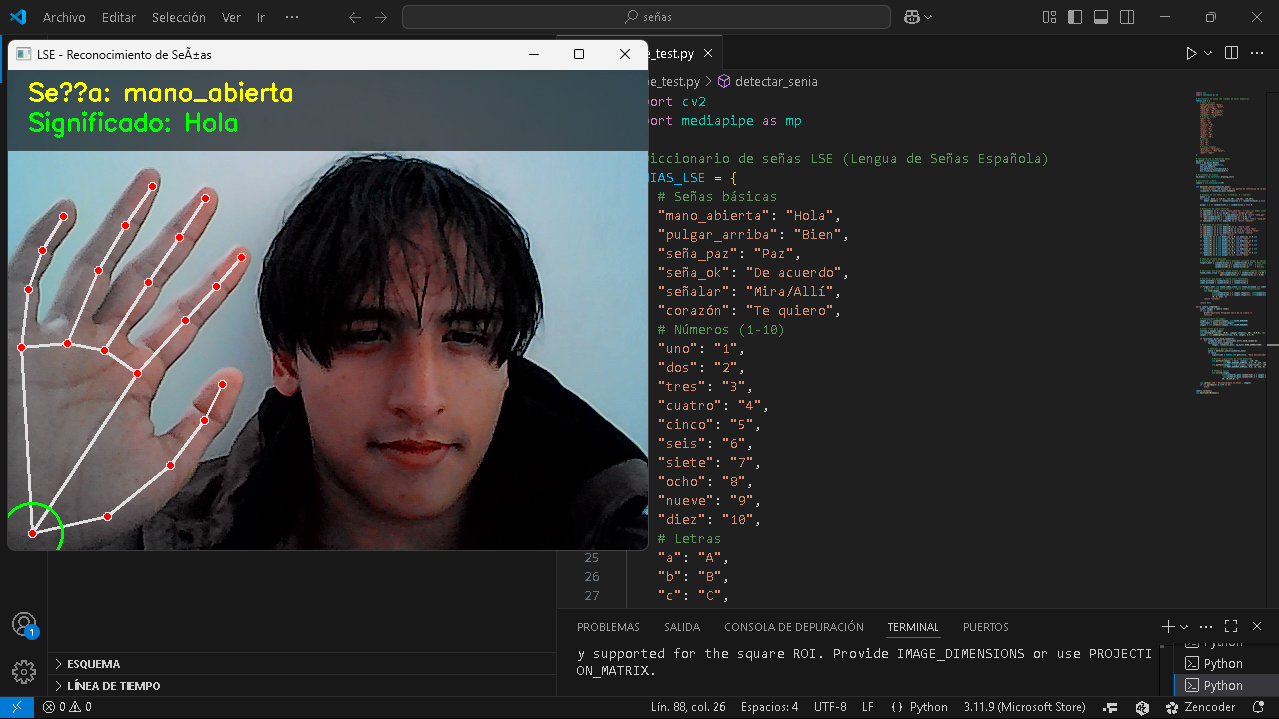Select the TERMINAL panel tab
1279x719 pixels.
click(913, 627)
